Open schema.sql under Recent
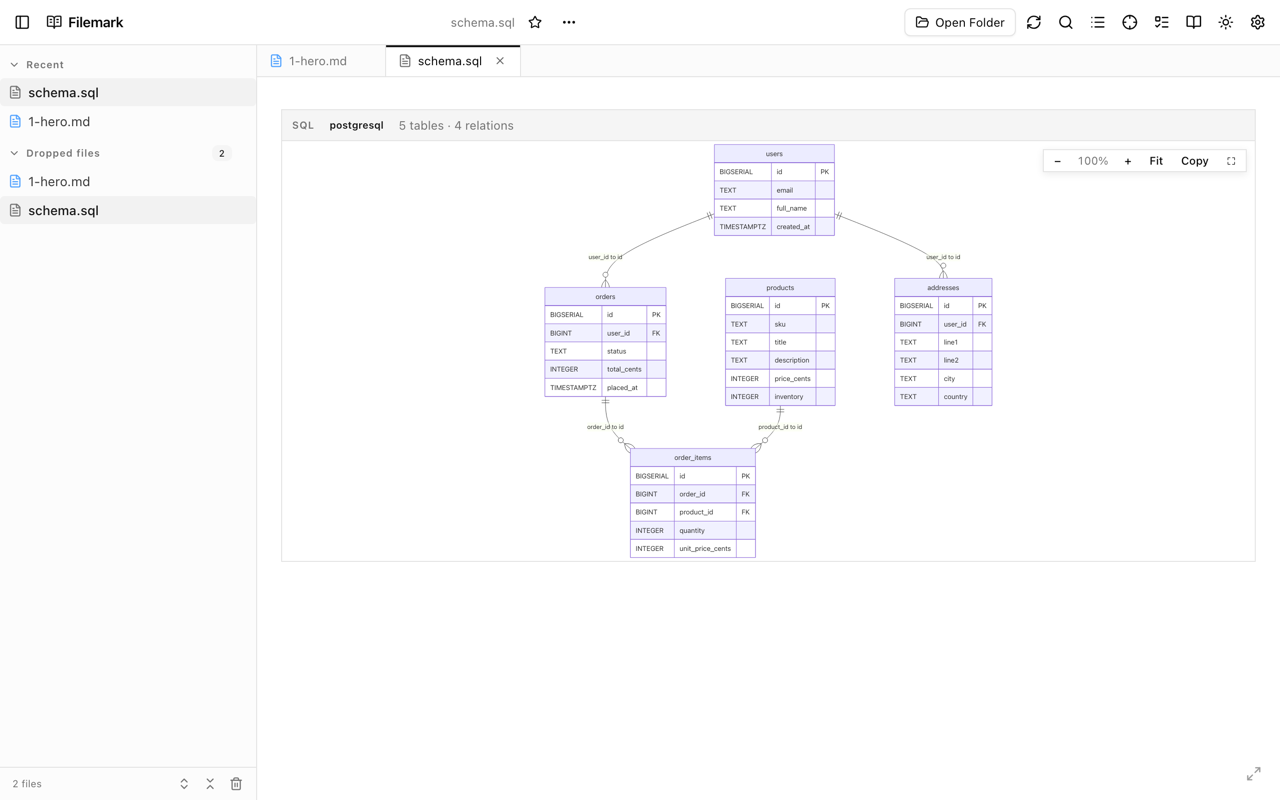This screenshot has height=800, width=1280. (128, 92)
